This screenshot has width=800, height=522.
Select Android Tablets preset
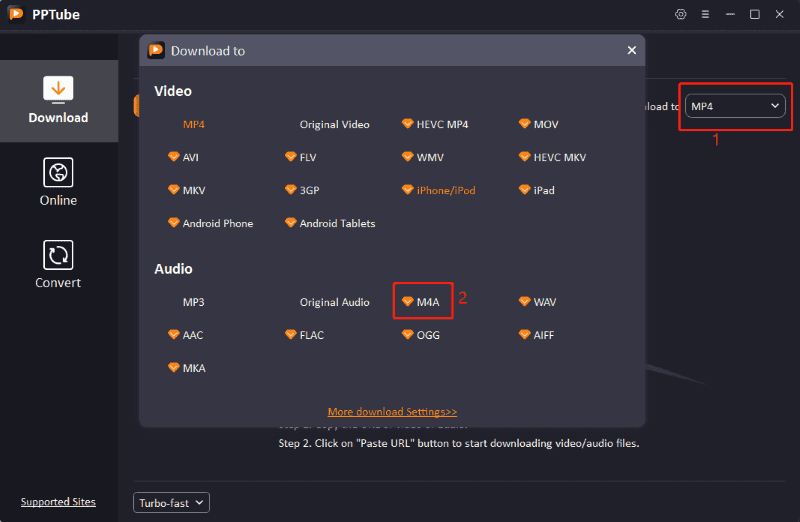337,223
